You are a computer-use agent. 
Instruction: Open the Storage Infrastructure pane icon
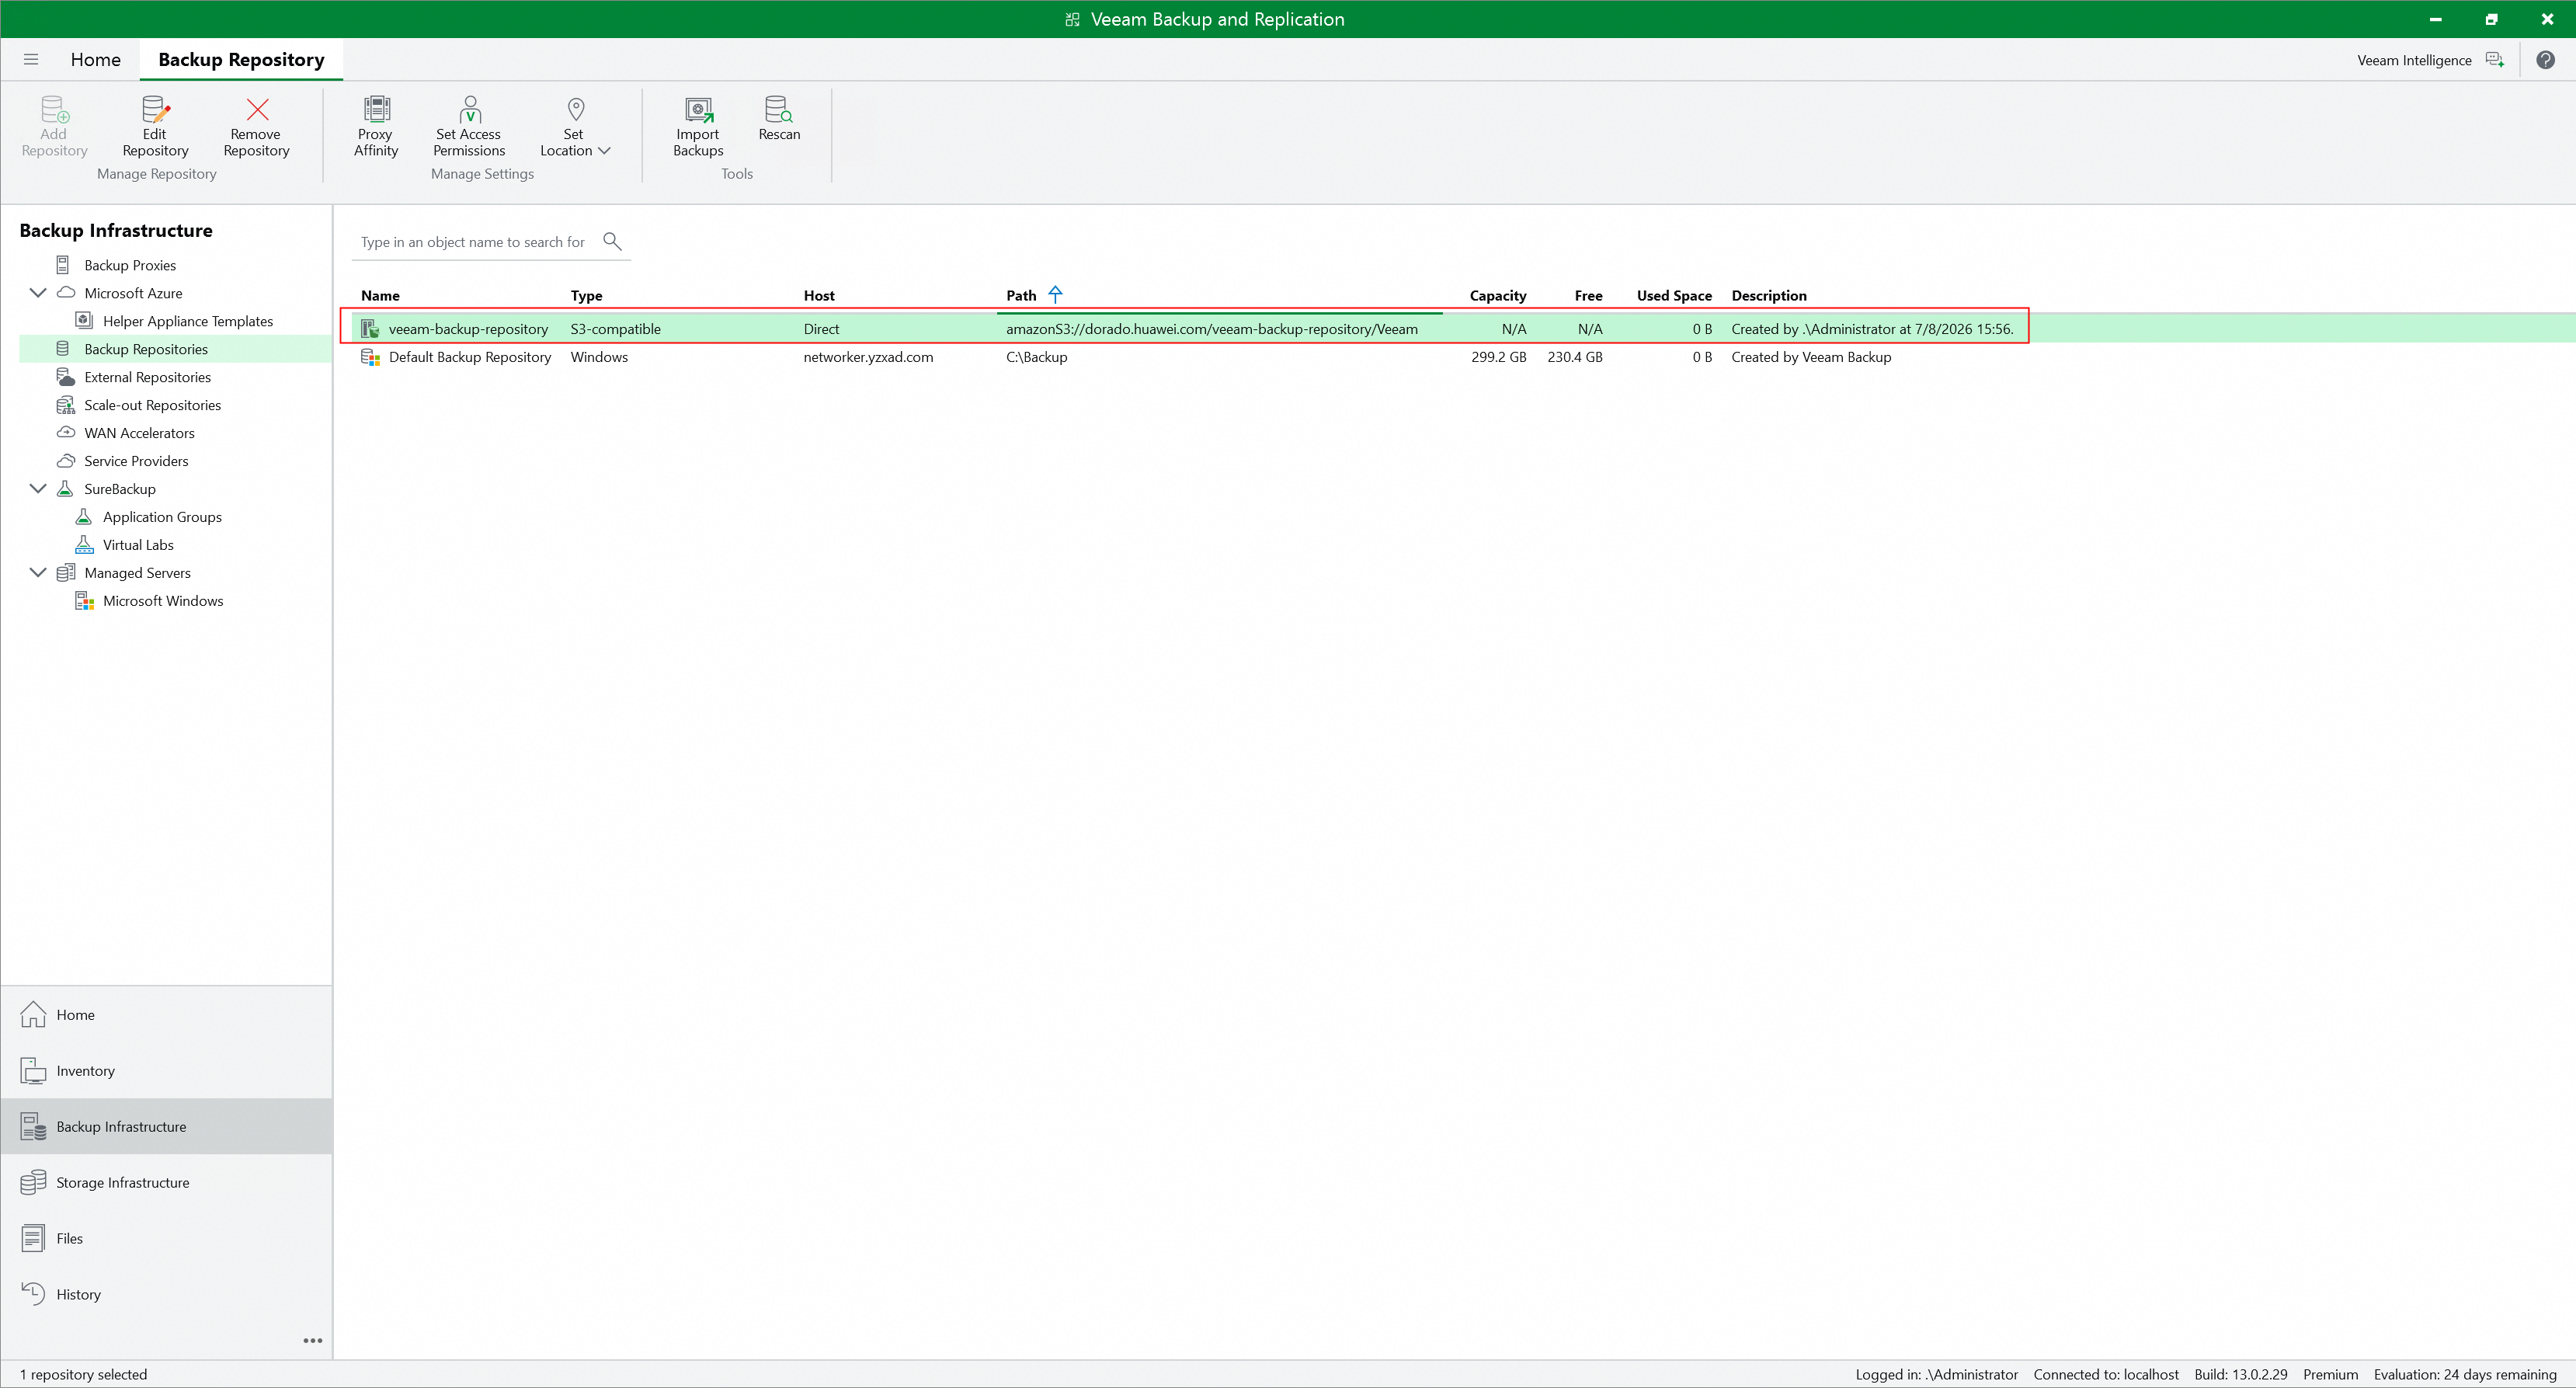(x=33, y=1182)
